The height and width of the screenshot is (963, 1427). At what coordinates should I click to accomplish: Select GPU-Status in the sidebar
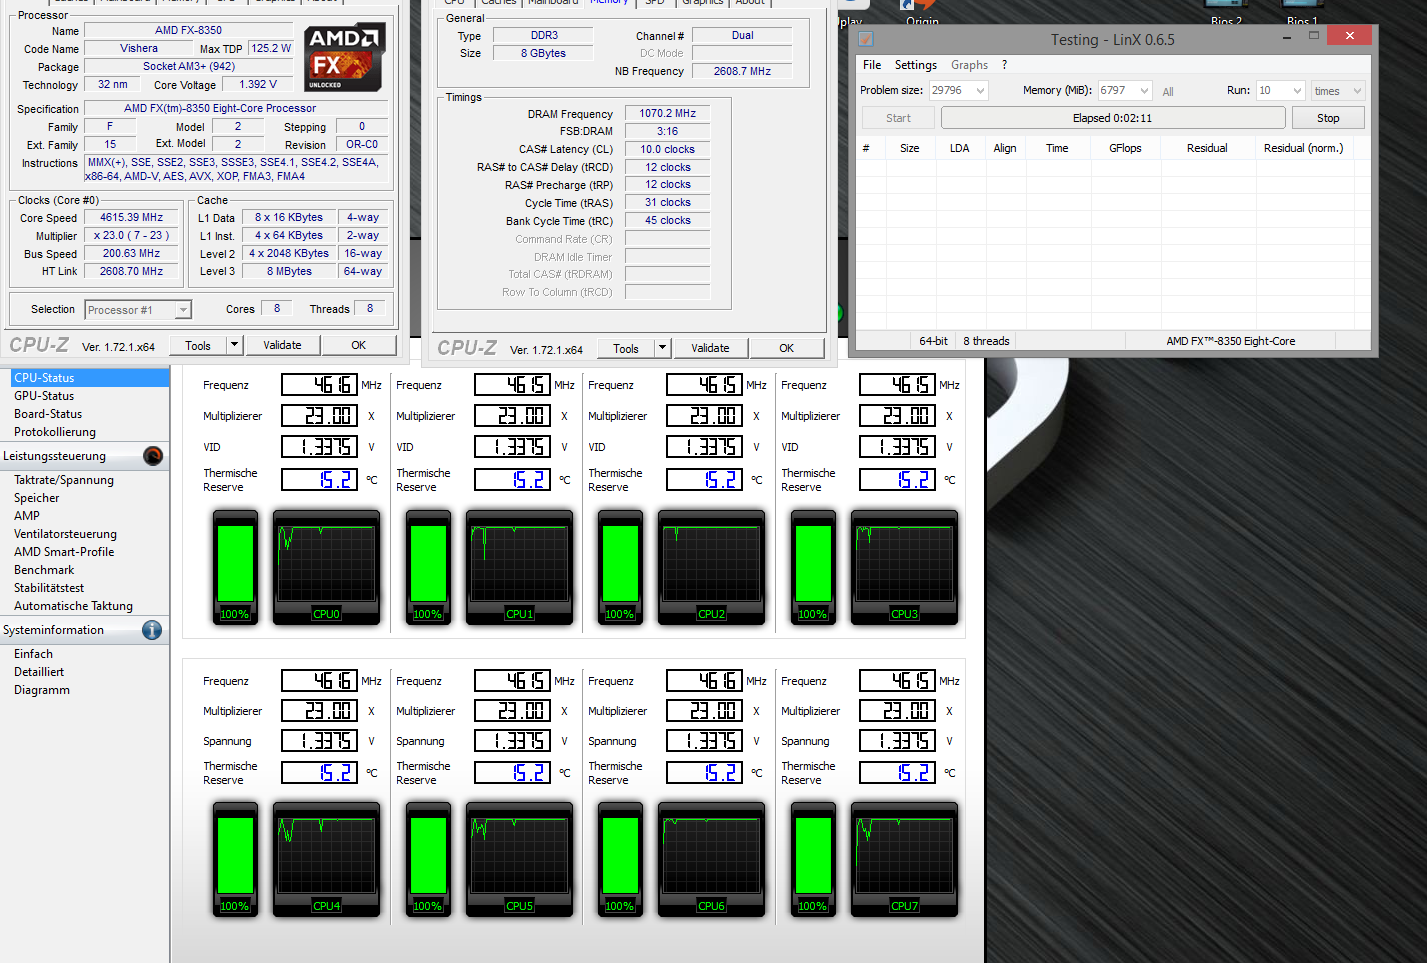44,396
